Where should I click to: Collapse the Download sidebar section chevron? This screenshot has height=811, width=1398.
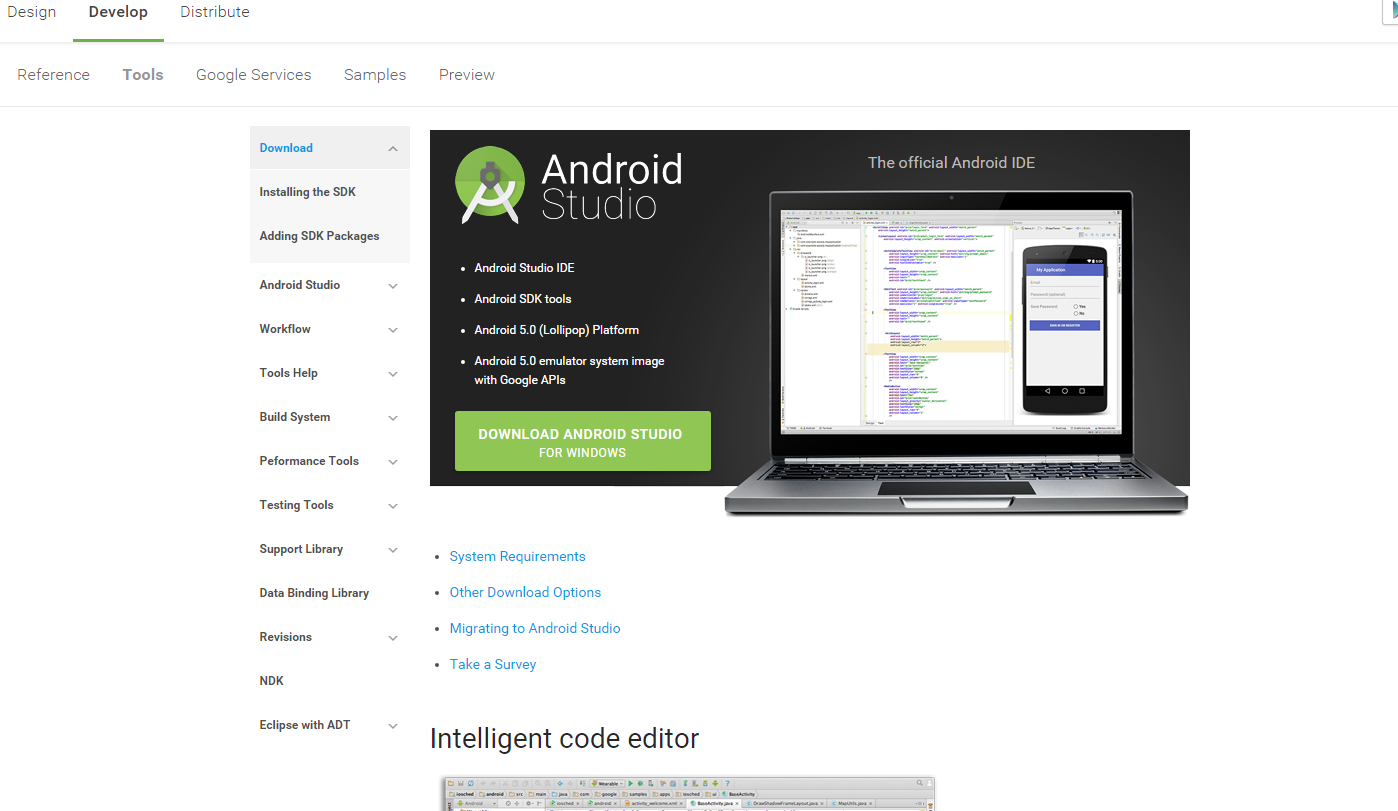393,149
